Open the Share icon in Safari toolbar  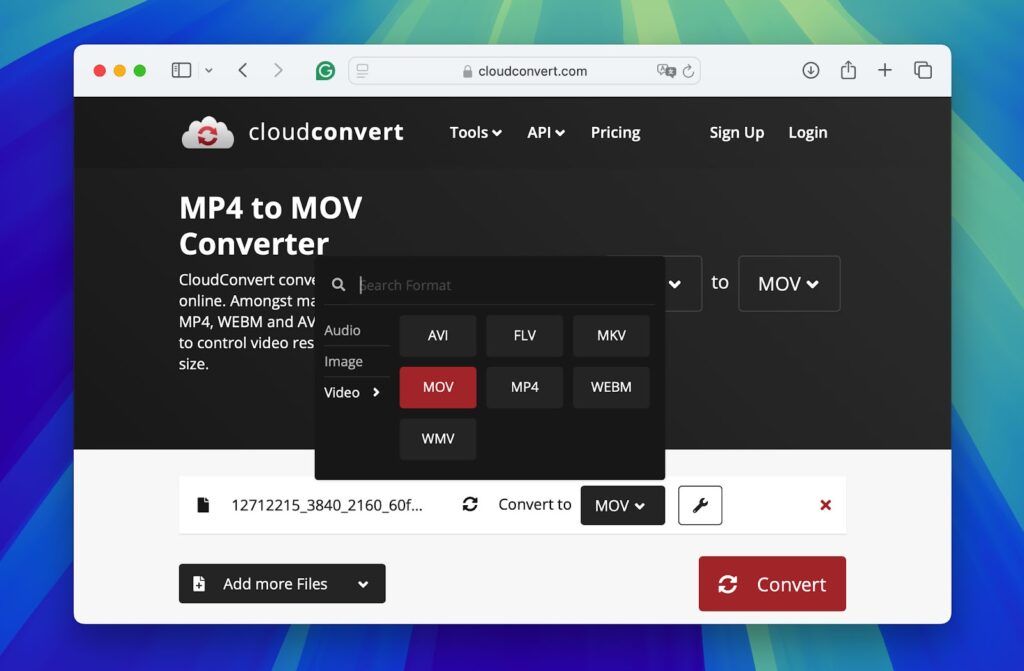click(848, 69)
